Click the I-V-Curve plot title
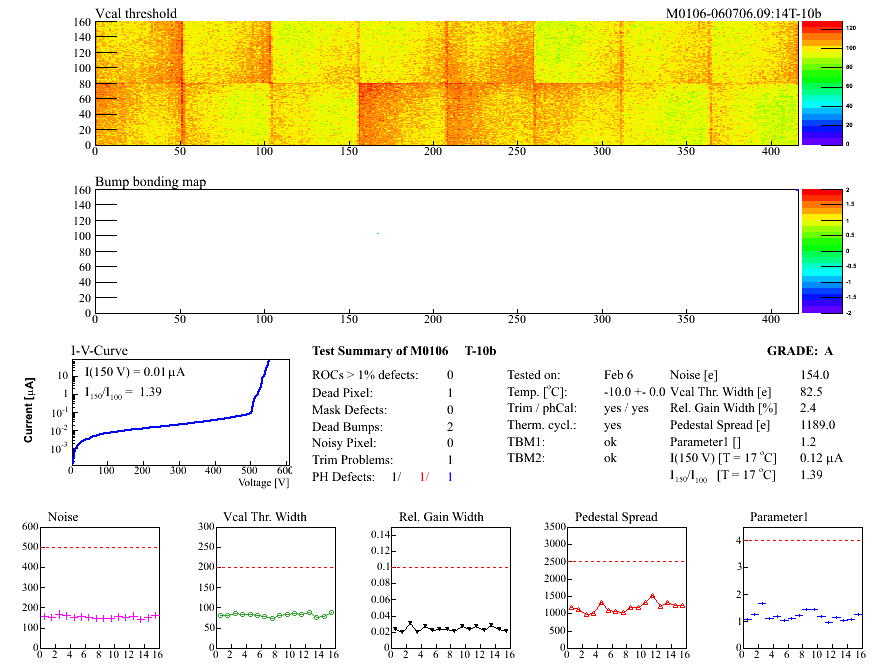Screen dimensions: 896x672 click(x=98, y=351)
